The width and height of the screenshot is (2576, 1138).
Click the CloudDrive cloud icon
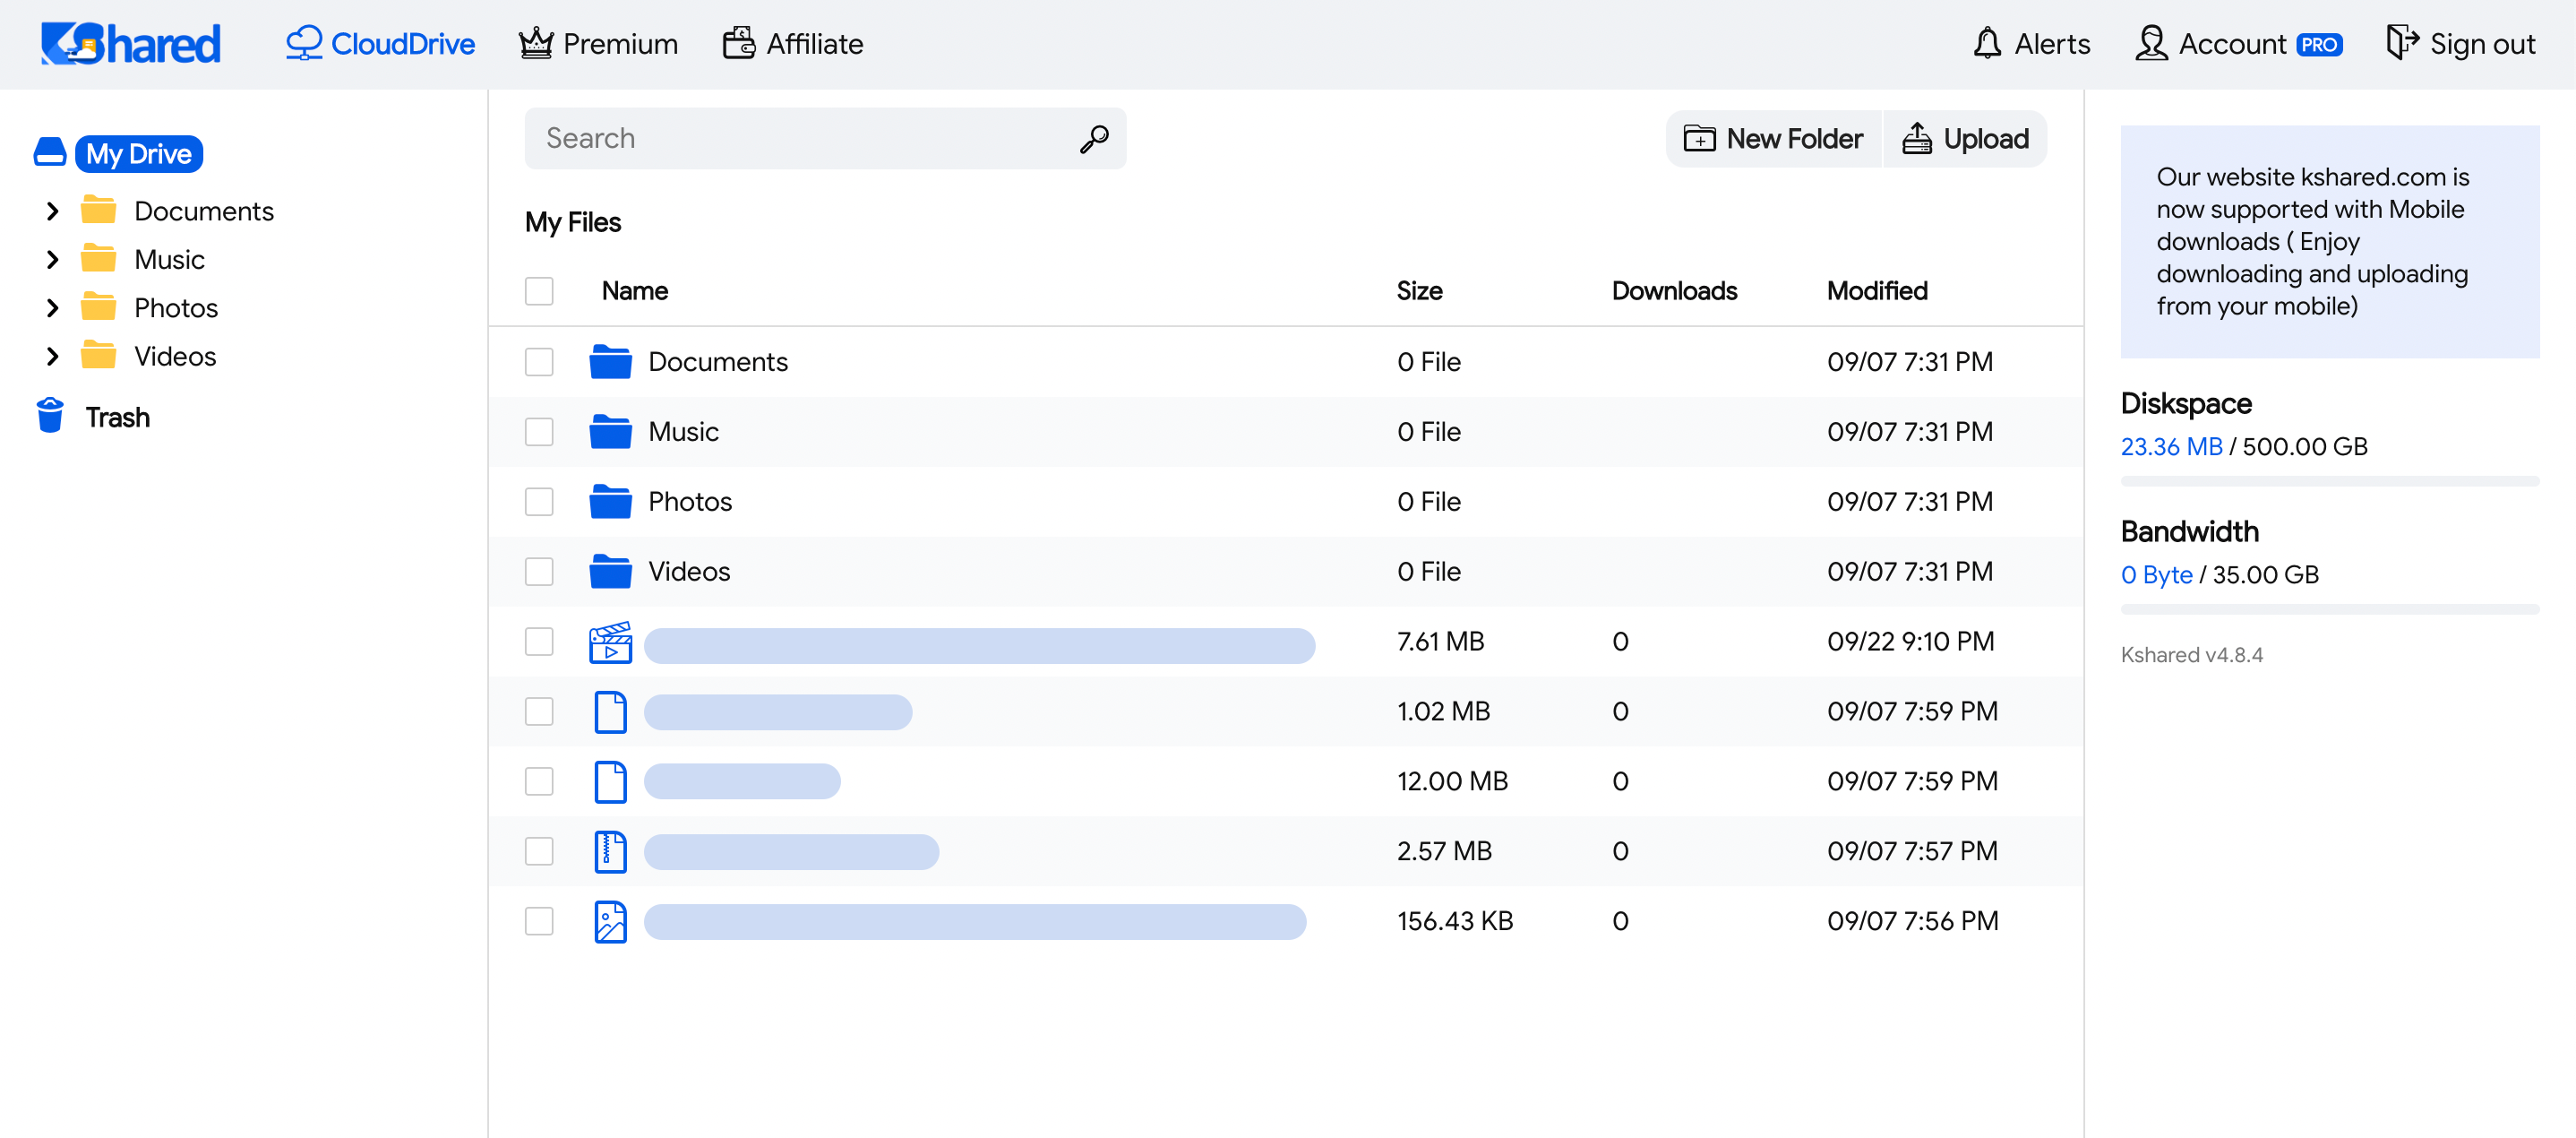point(303,43)
